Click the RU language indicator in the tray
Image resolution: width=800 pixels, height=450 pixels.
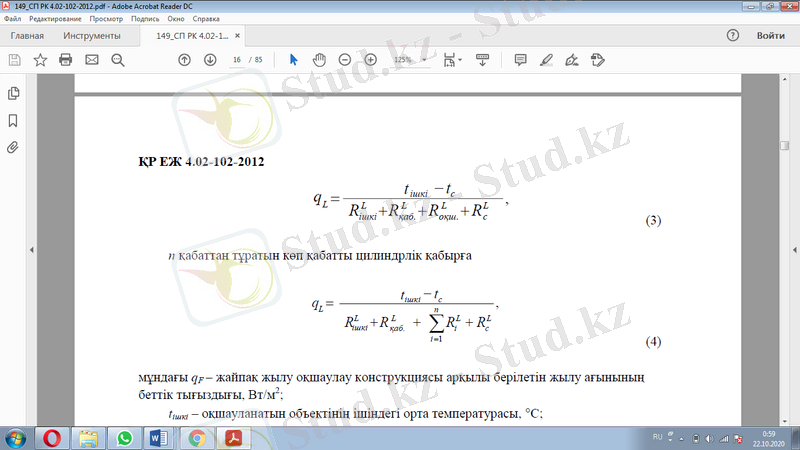pyautogui.click(x=657, y=437)
